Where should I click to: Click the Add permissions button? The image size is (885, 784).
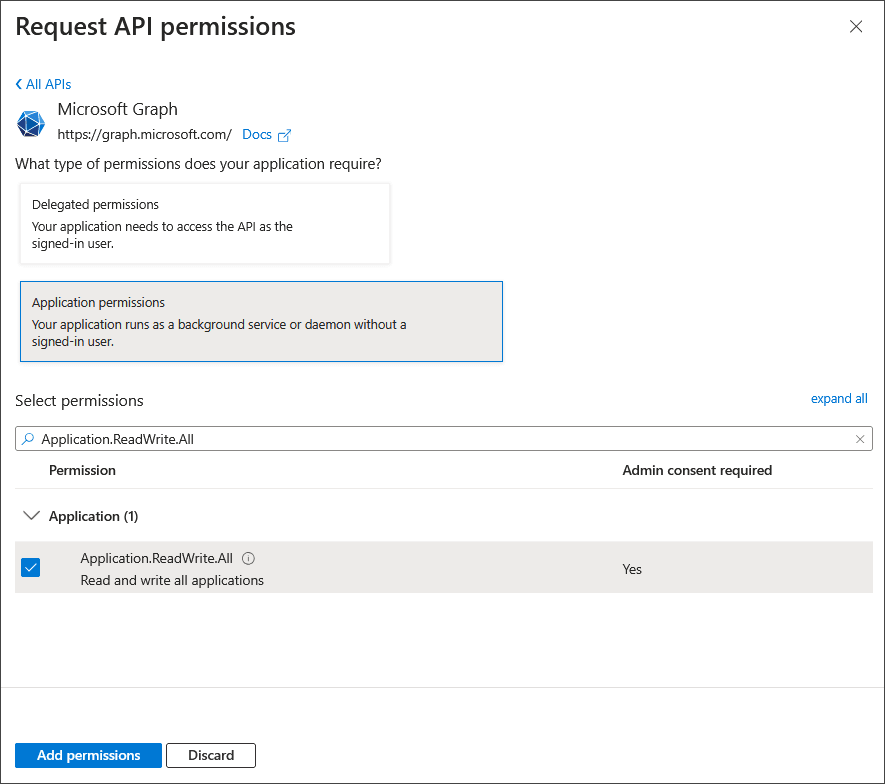[x=88, y=755]
